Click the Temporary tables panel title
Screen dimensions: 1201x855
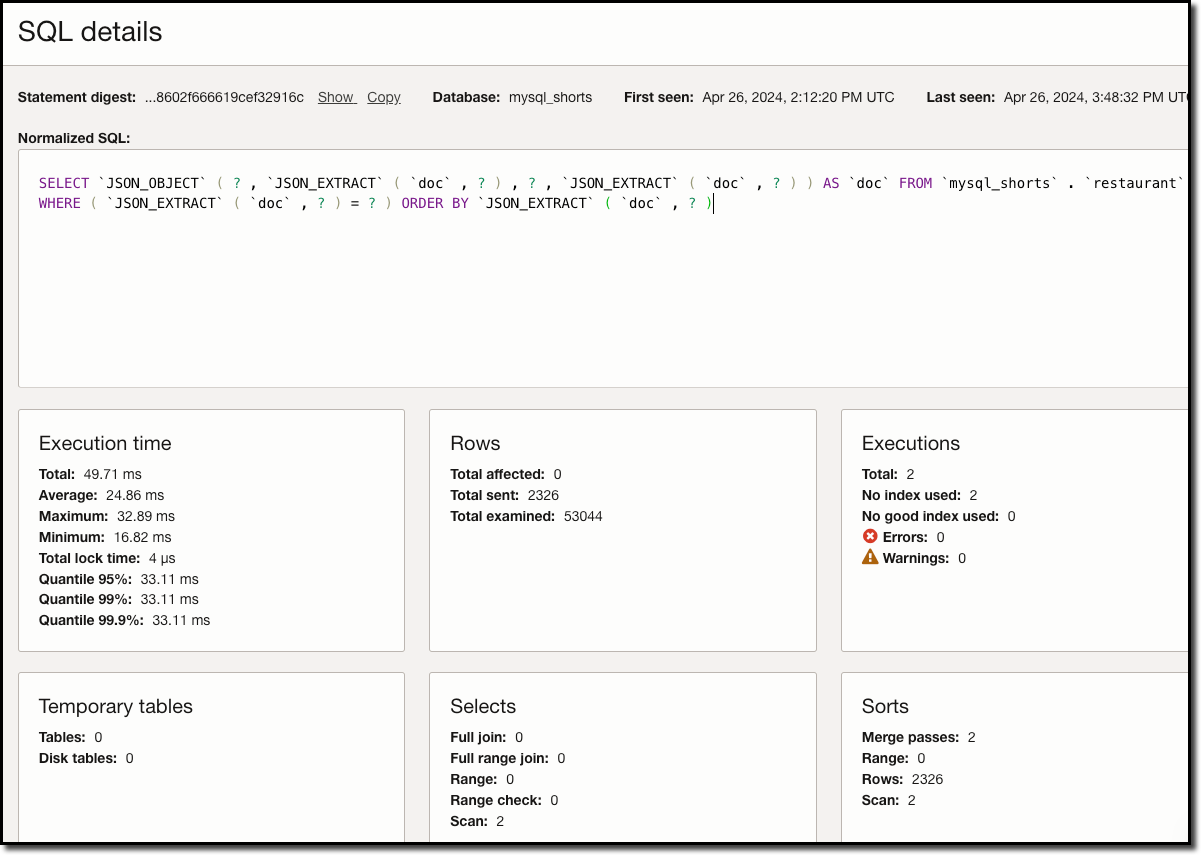click(115, 706)
